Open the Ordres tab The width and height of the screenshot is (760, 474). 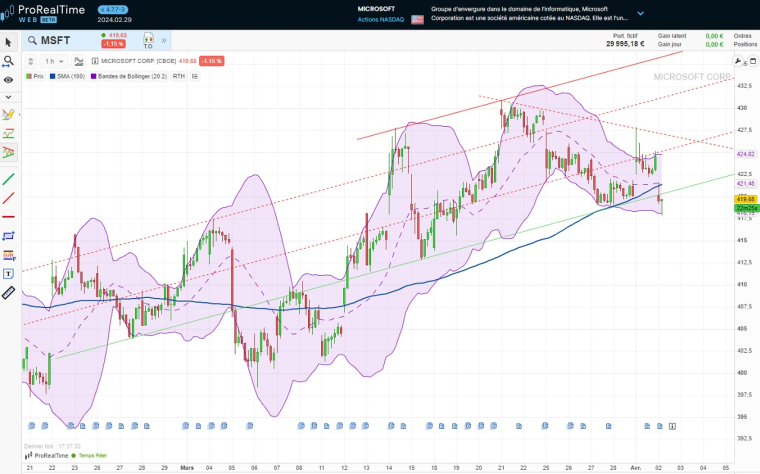coord(742,35)
